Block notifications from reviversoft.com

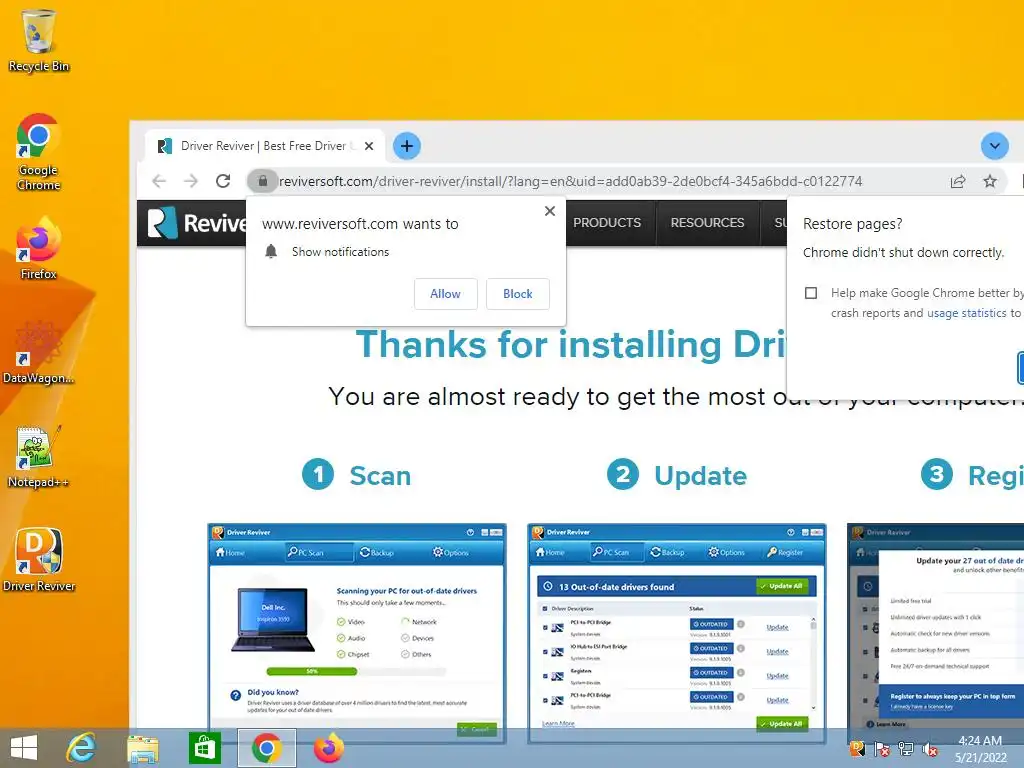click(x=517, y=294)
